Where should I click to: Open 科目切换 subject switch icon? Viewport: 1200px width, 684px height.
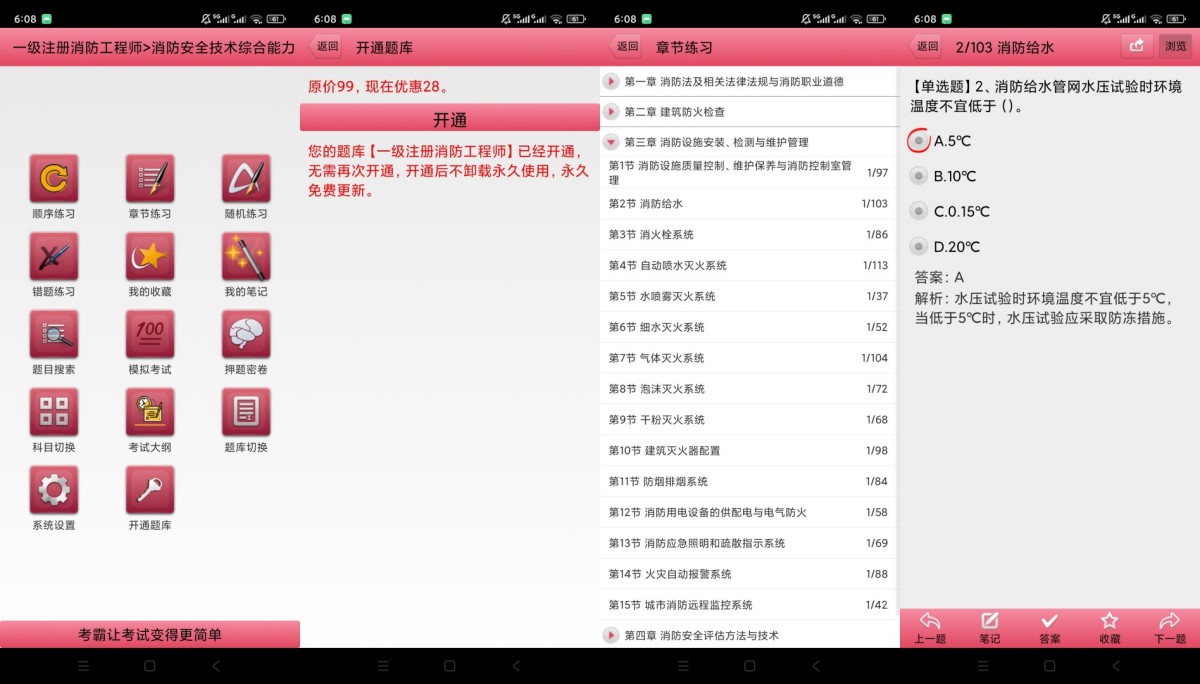click(x=54, y=413)
